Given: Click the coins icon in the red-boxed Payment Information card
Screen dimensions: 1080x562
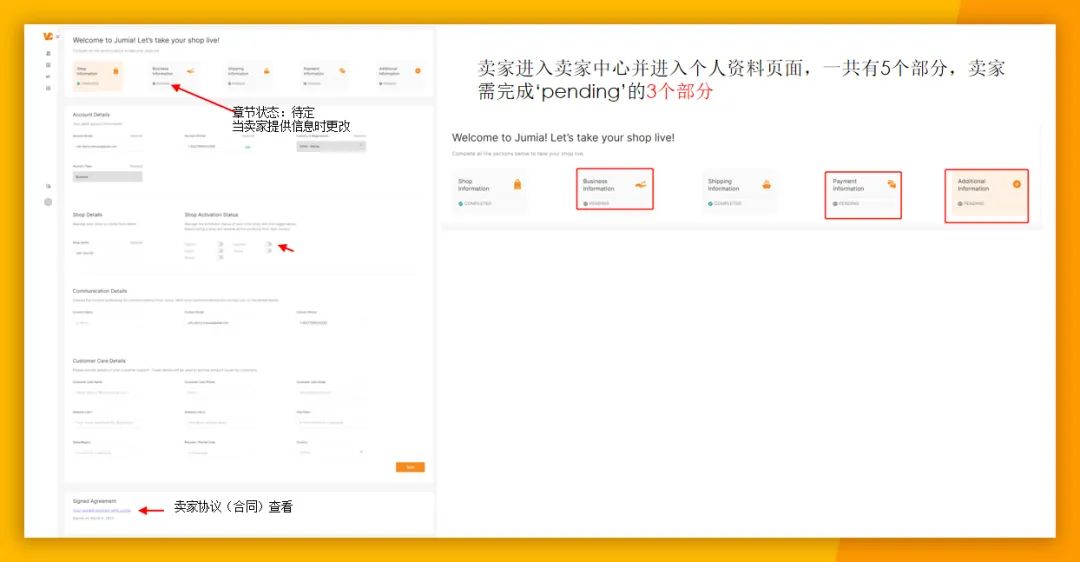Looking at the screenshot, I should click(890, 184).
